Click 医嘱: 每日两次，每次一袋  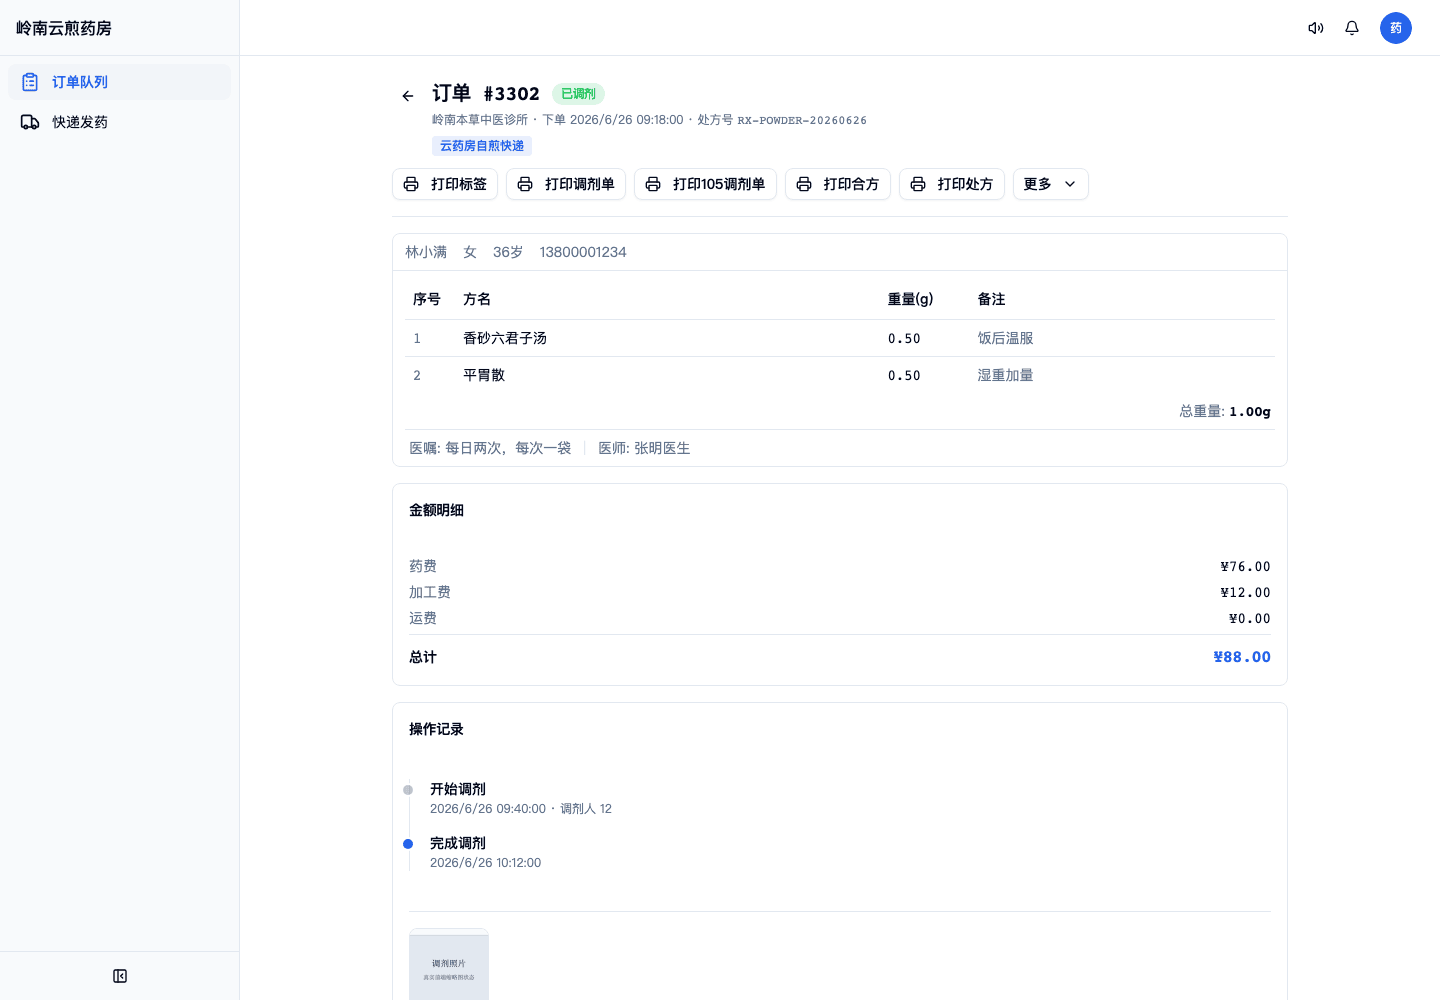click(x=490, y=448)
